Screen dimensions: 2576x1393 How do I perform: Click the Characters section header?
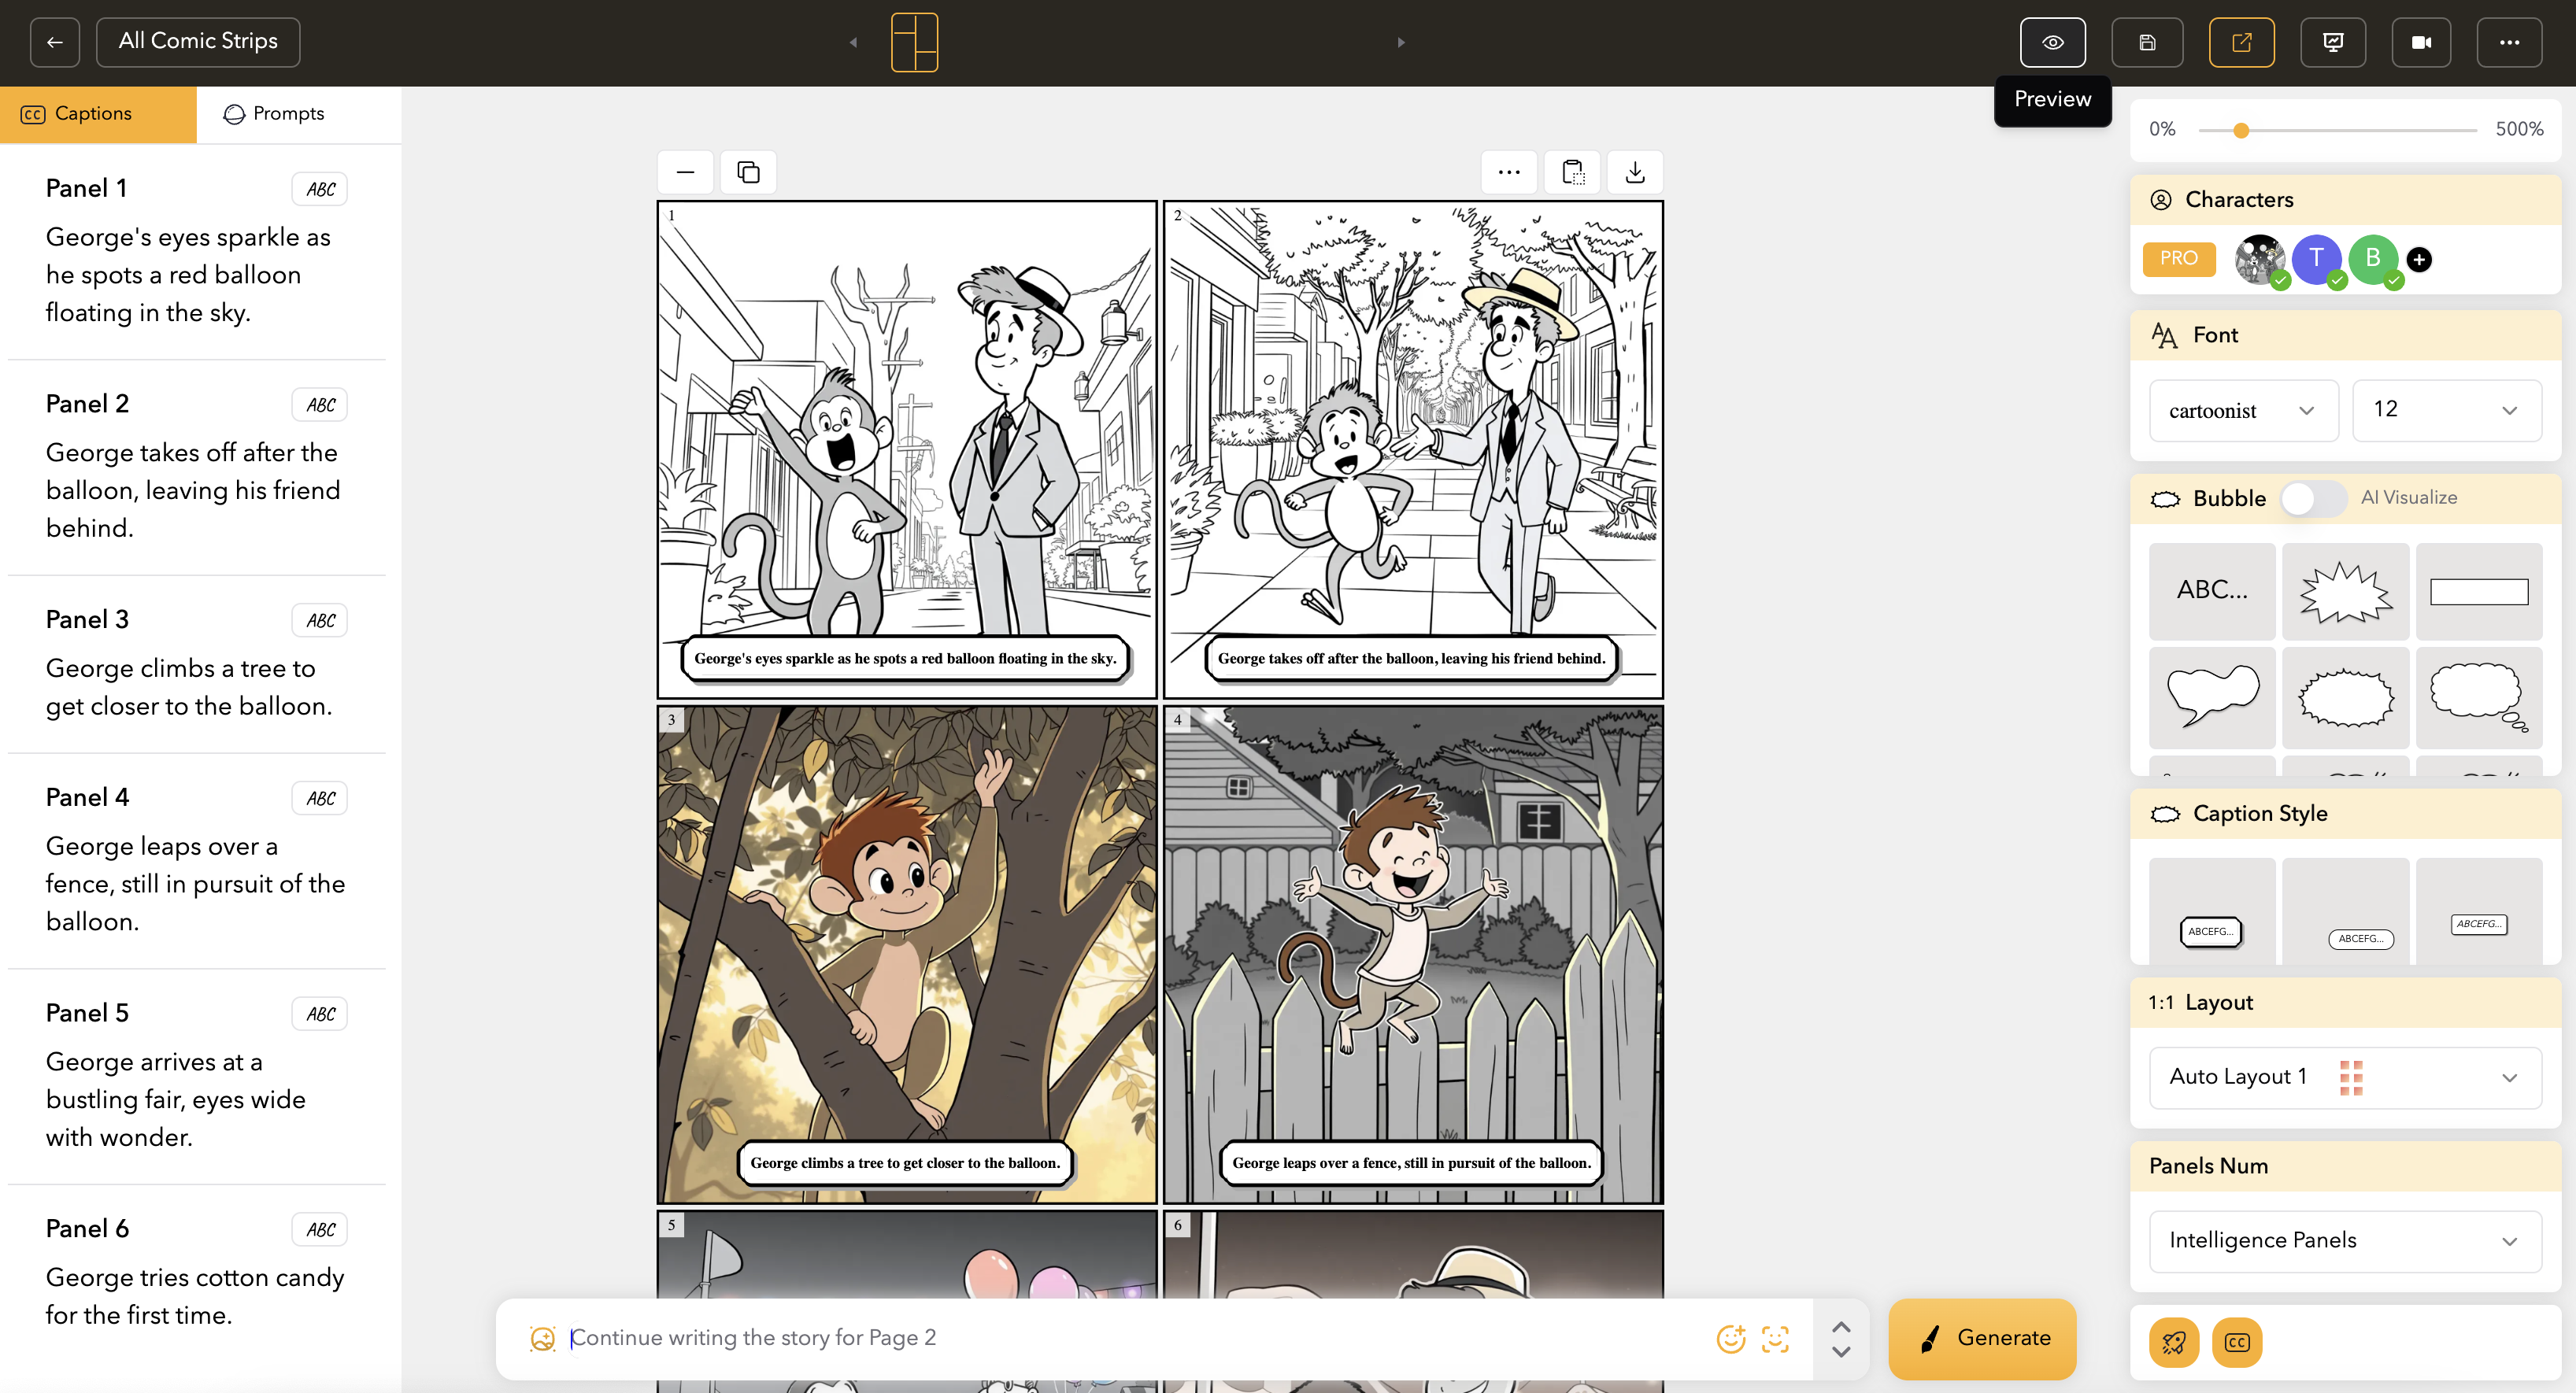tap(2345, 200)
